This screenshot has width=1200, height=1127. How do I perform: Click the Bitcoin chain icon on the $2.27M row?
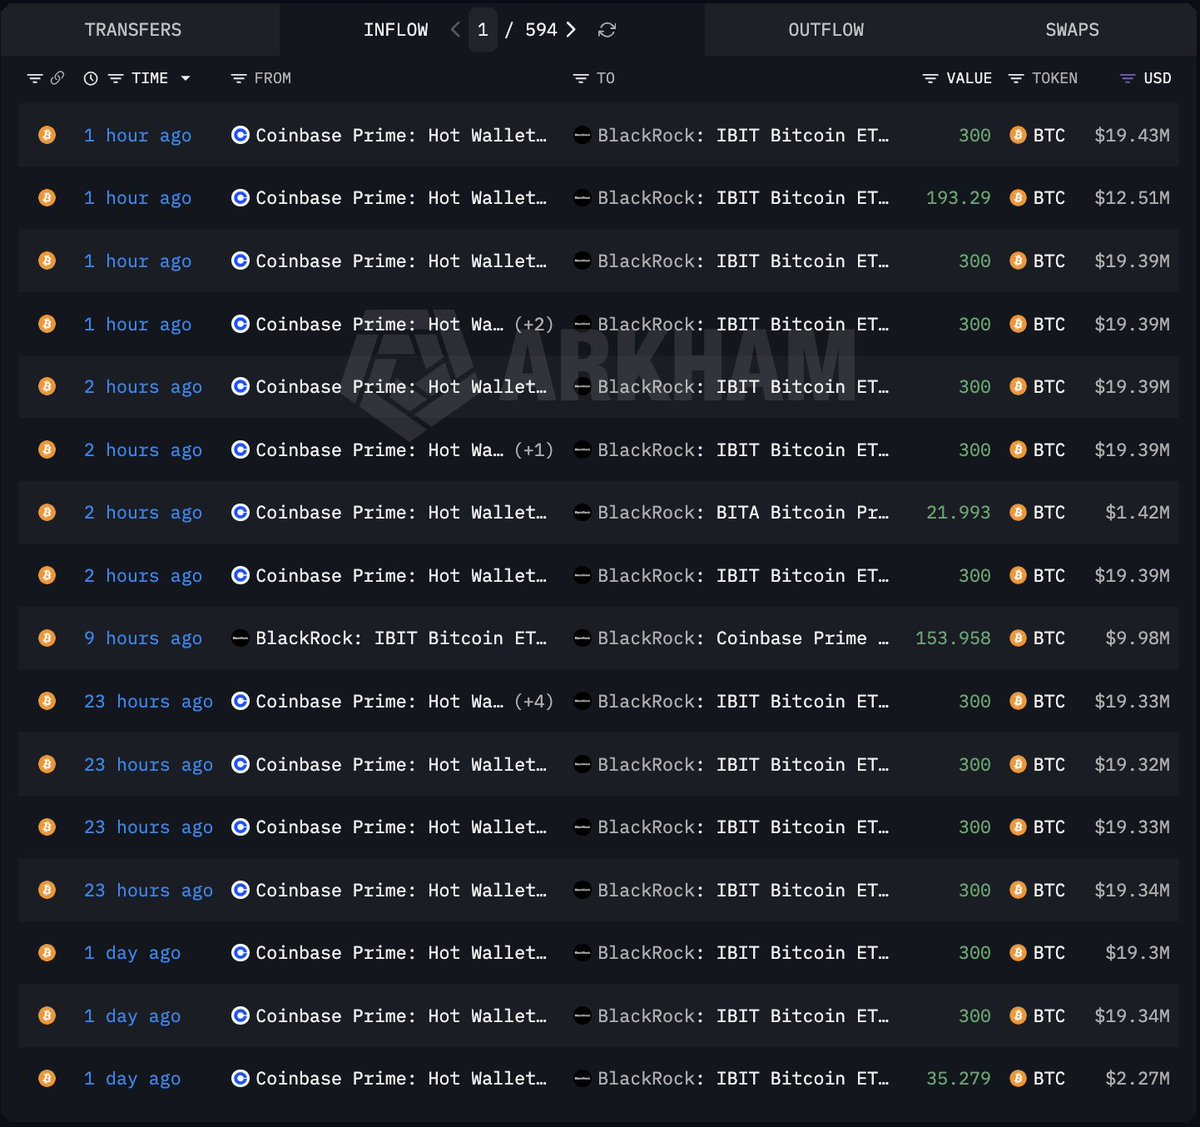[47, 1078]
